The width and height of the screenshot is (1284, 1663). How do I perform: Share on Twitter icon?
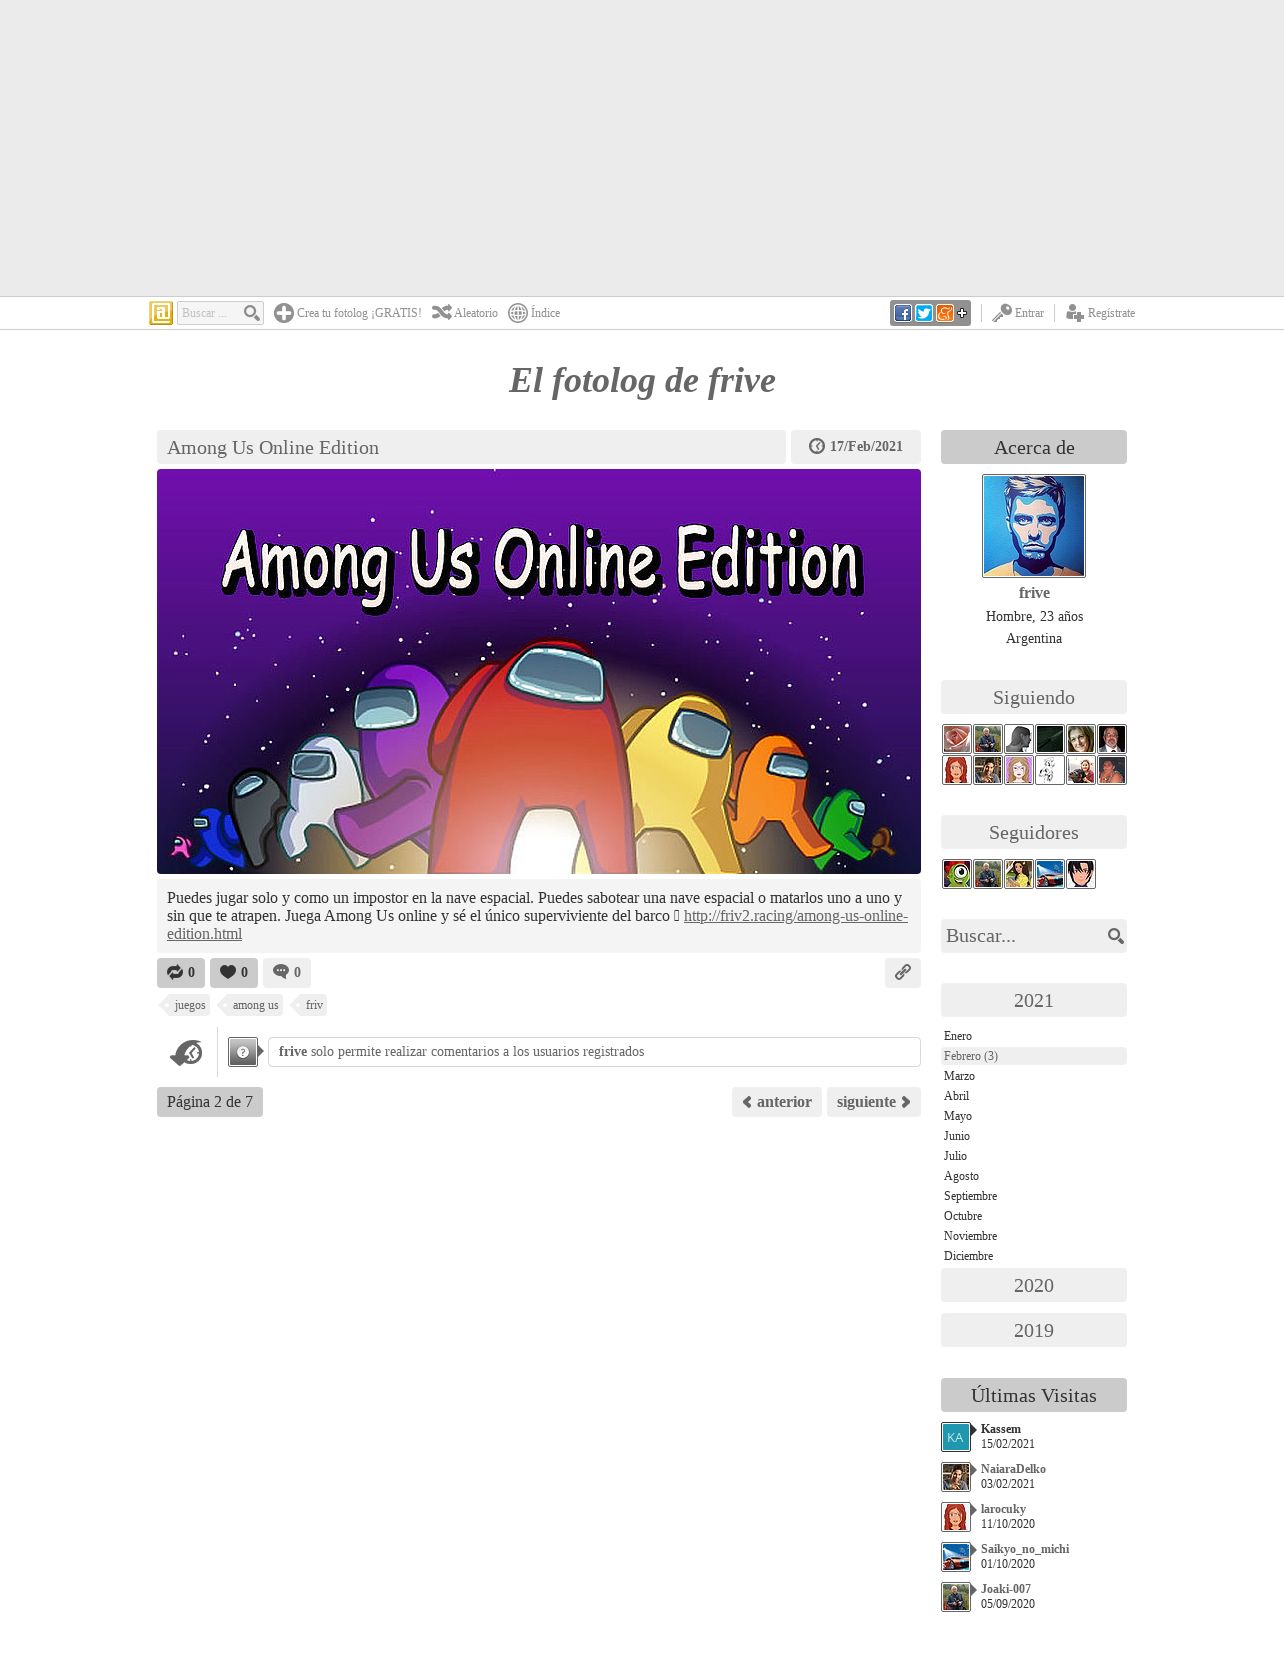point(924,313)
